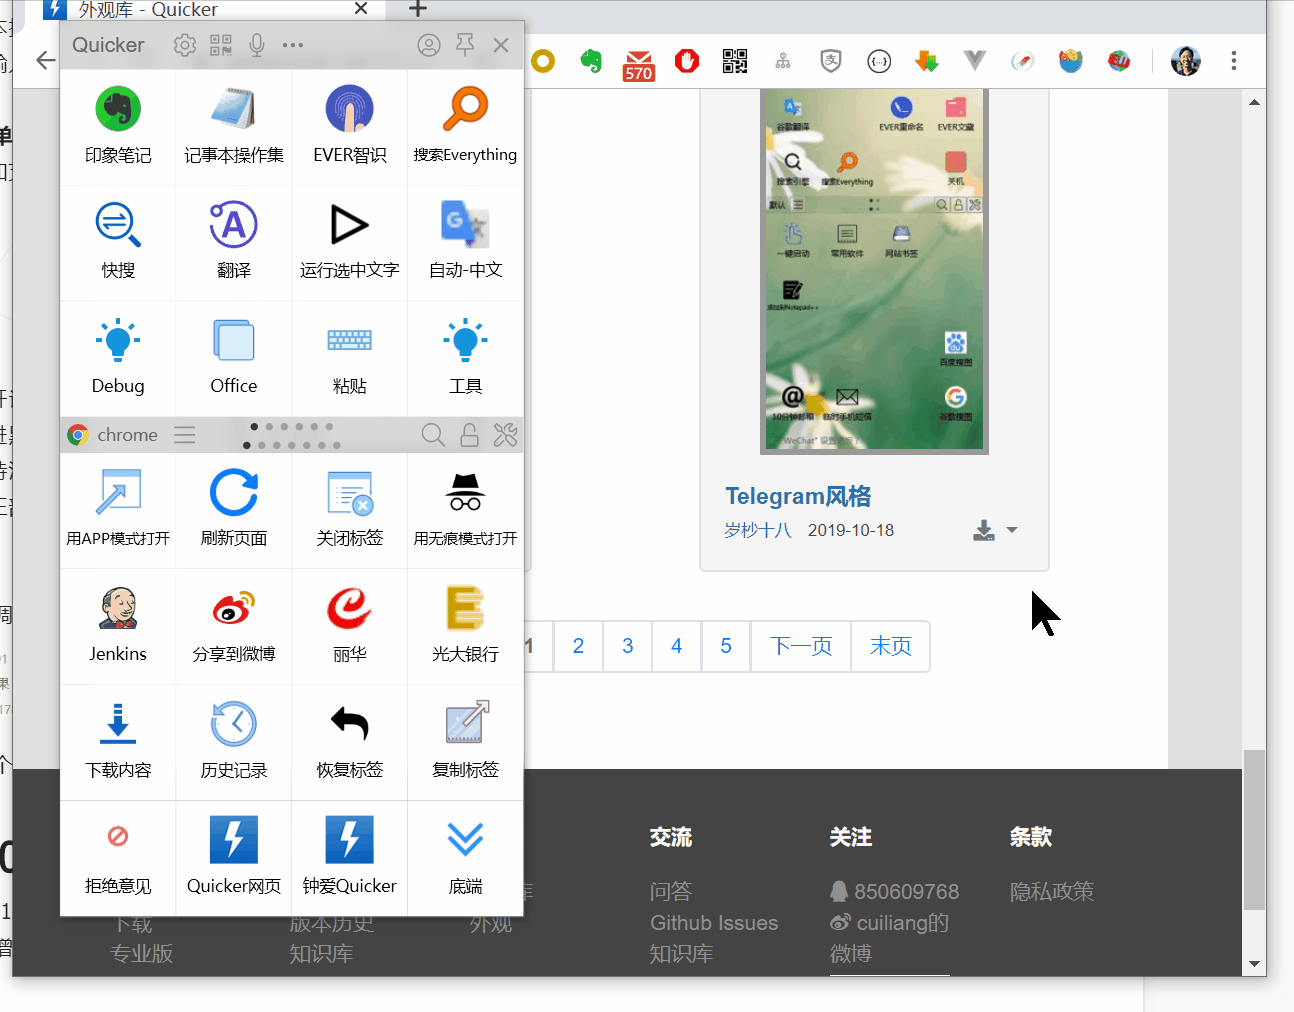The height and width of the screenshot is (1012, 1294).
Task: Open the edit tools wrench icon
Action: click(505, 435)
